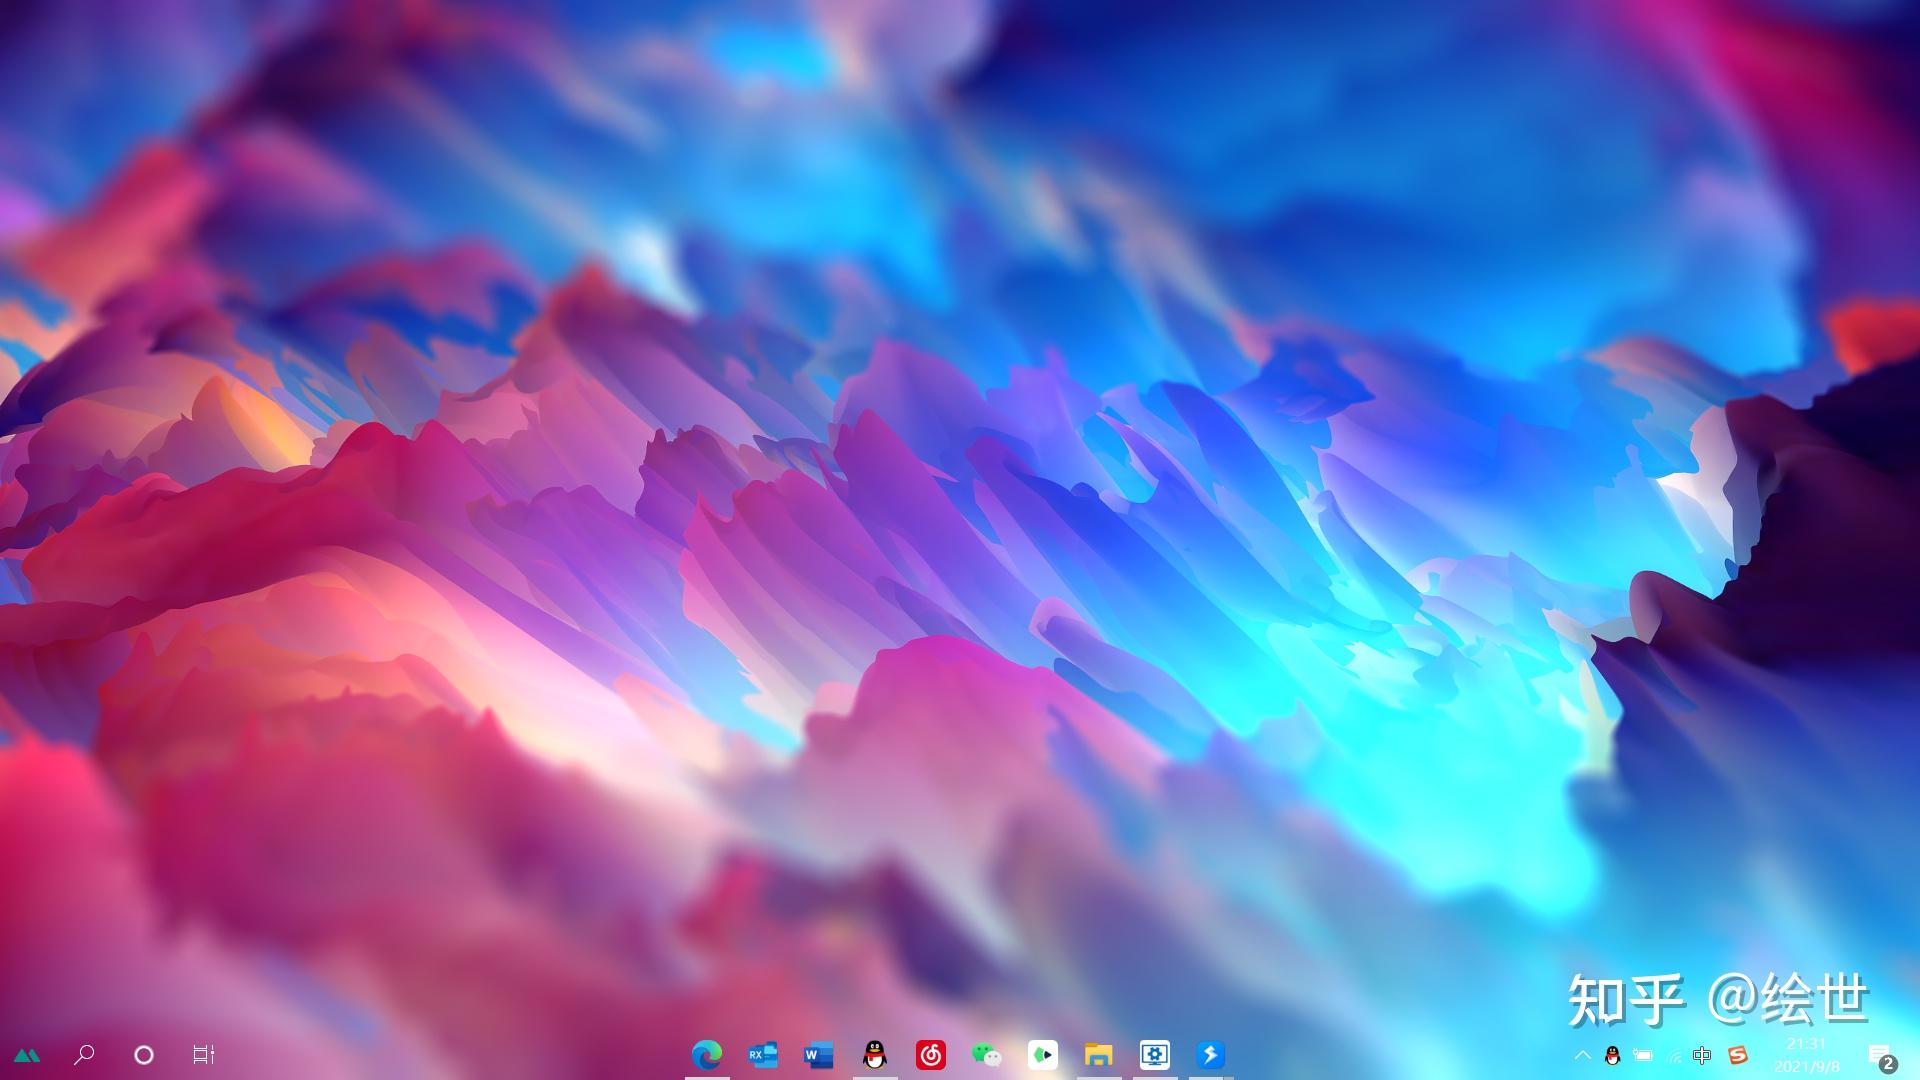Open Microsoft Word from the taskbar
This screenshot has width=1920, height=1080.
pos(817,1055)
